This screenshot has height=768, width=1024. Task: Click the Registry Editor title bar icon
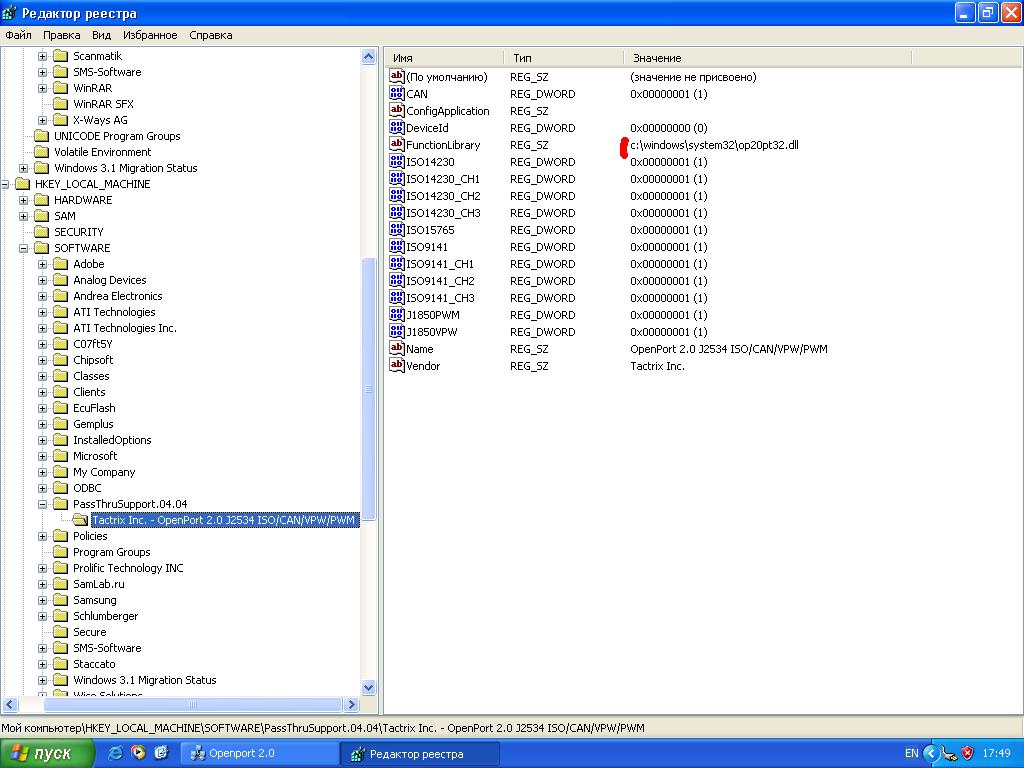[10, 13]
